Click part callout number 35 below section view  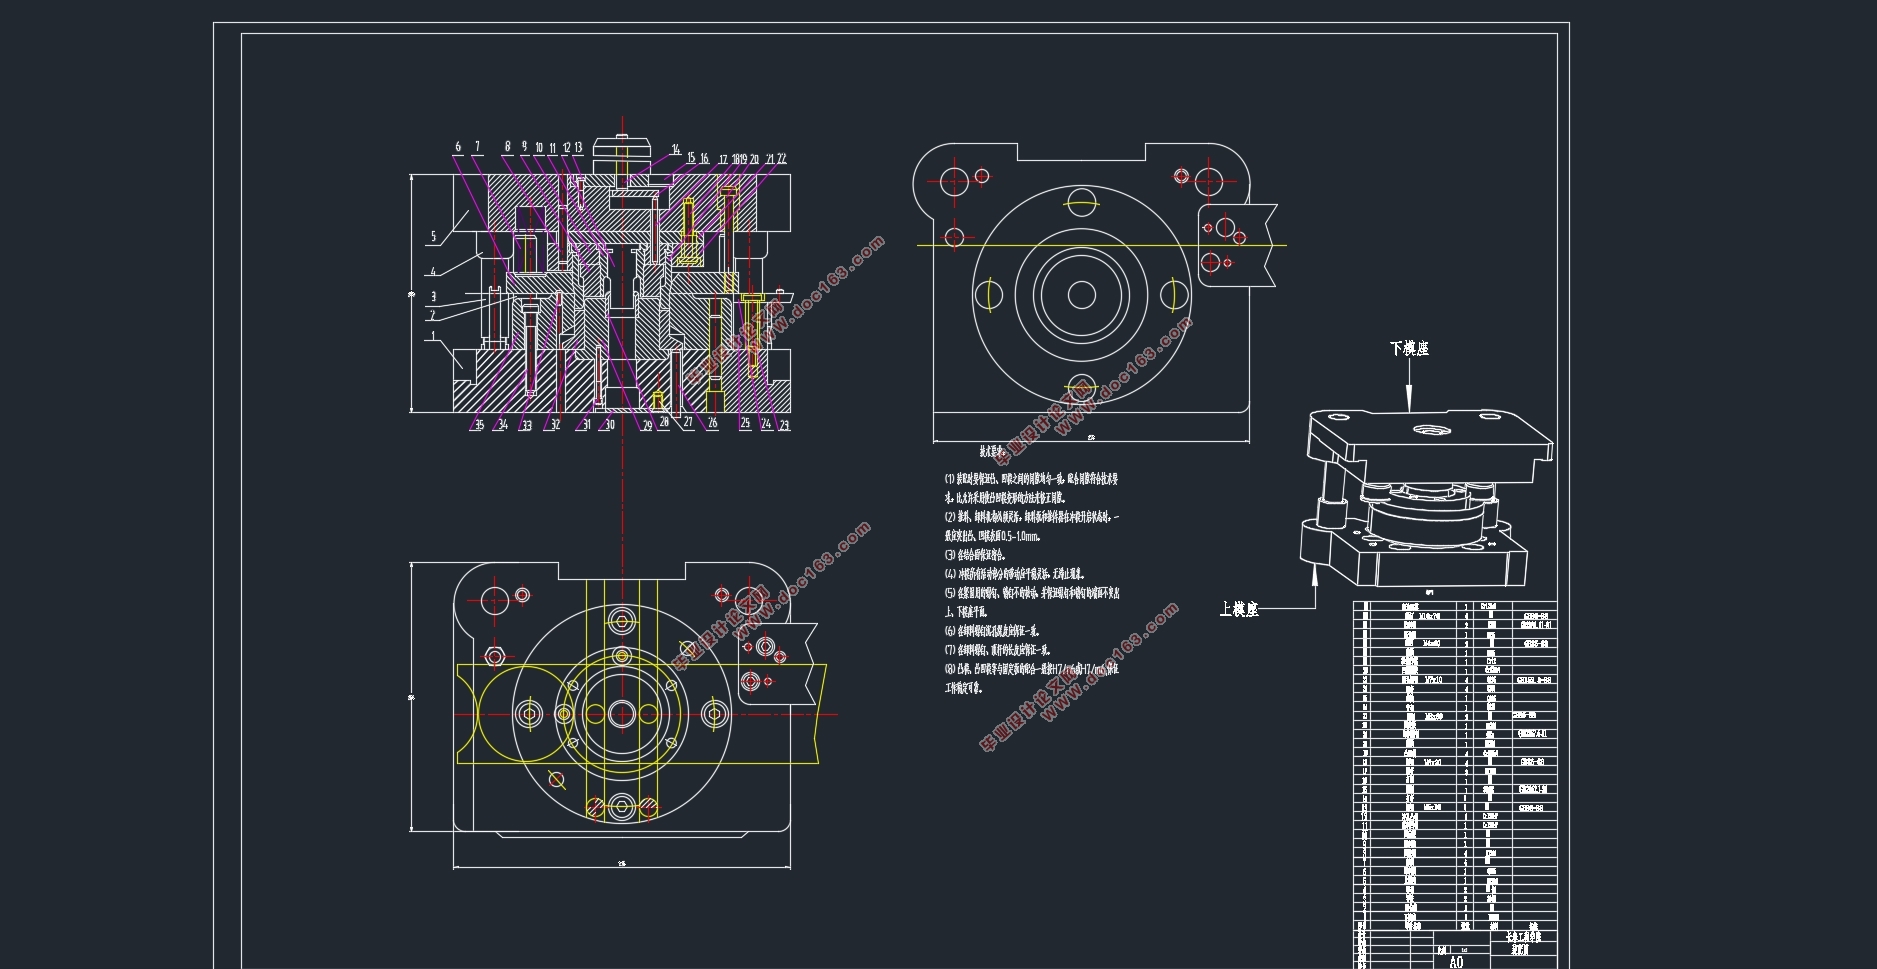click(x=479, y=425)
